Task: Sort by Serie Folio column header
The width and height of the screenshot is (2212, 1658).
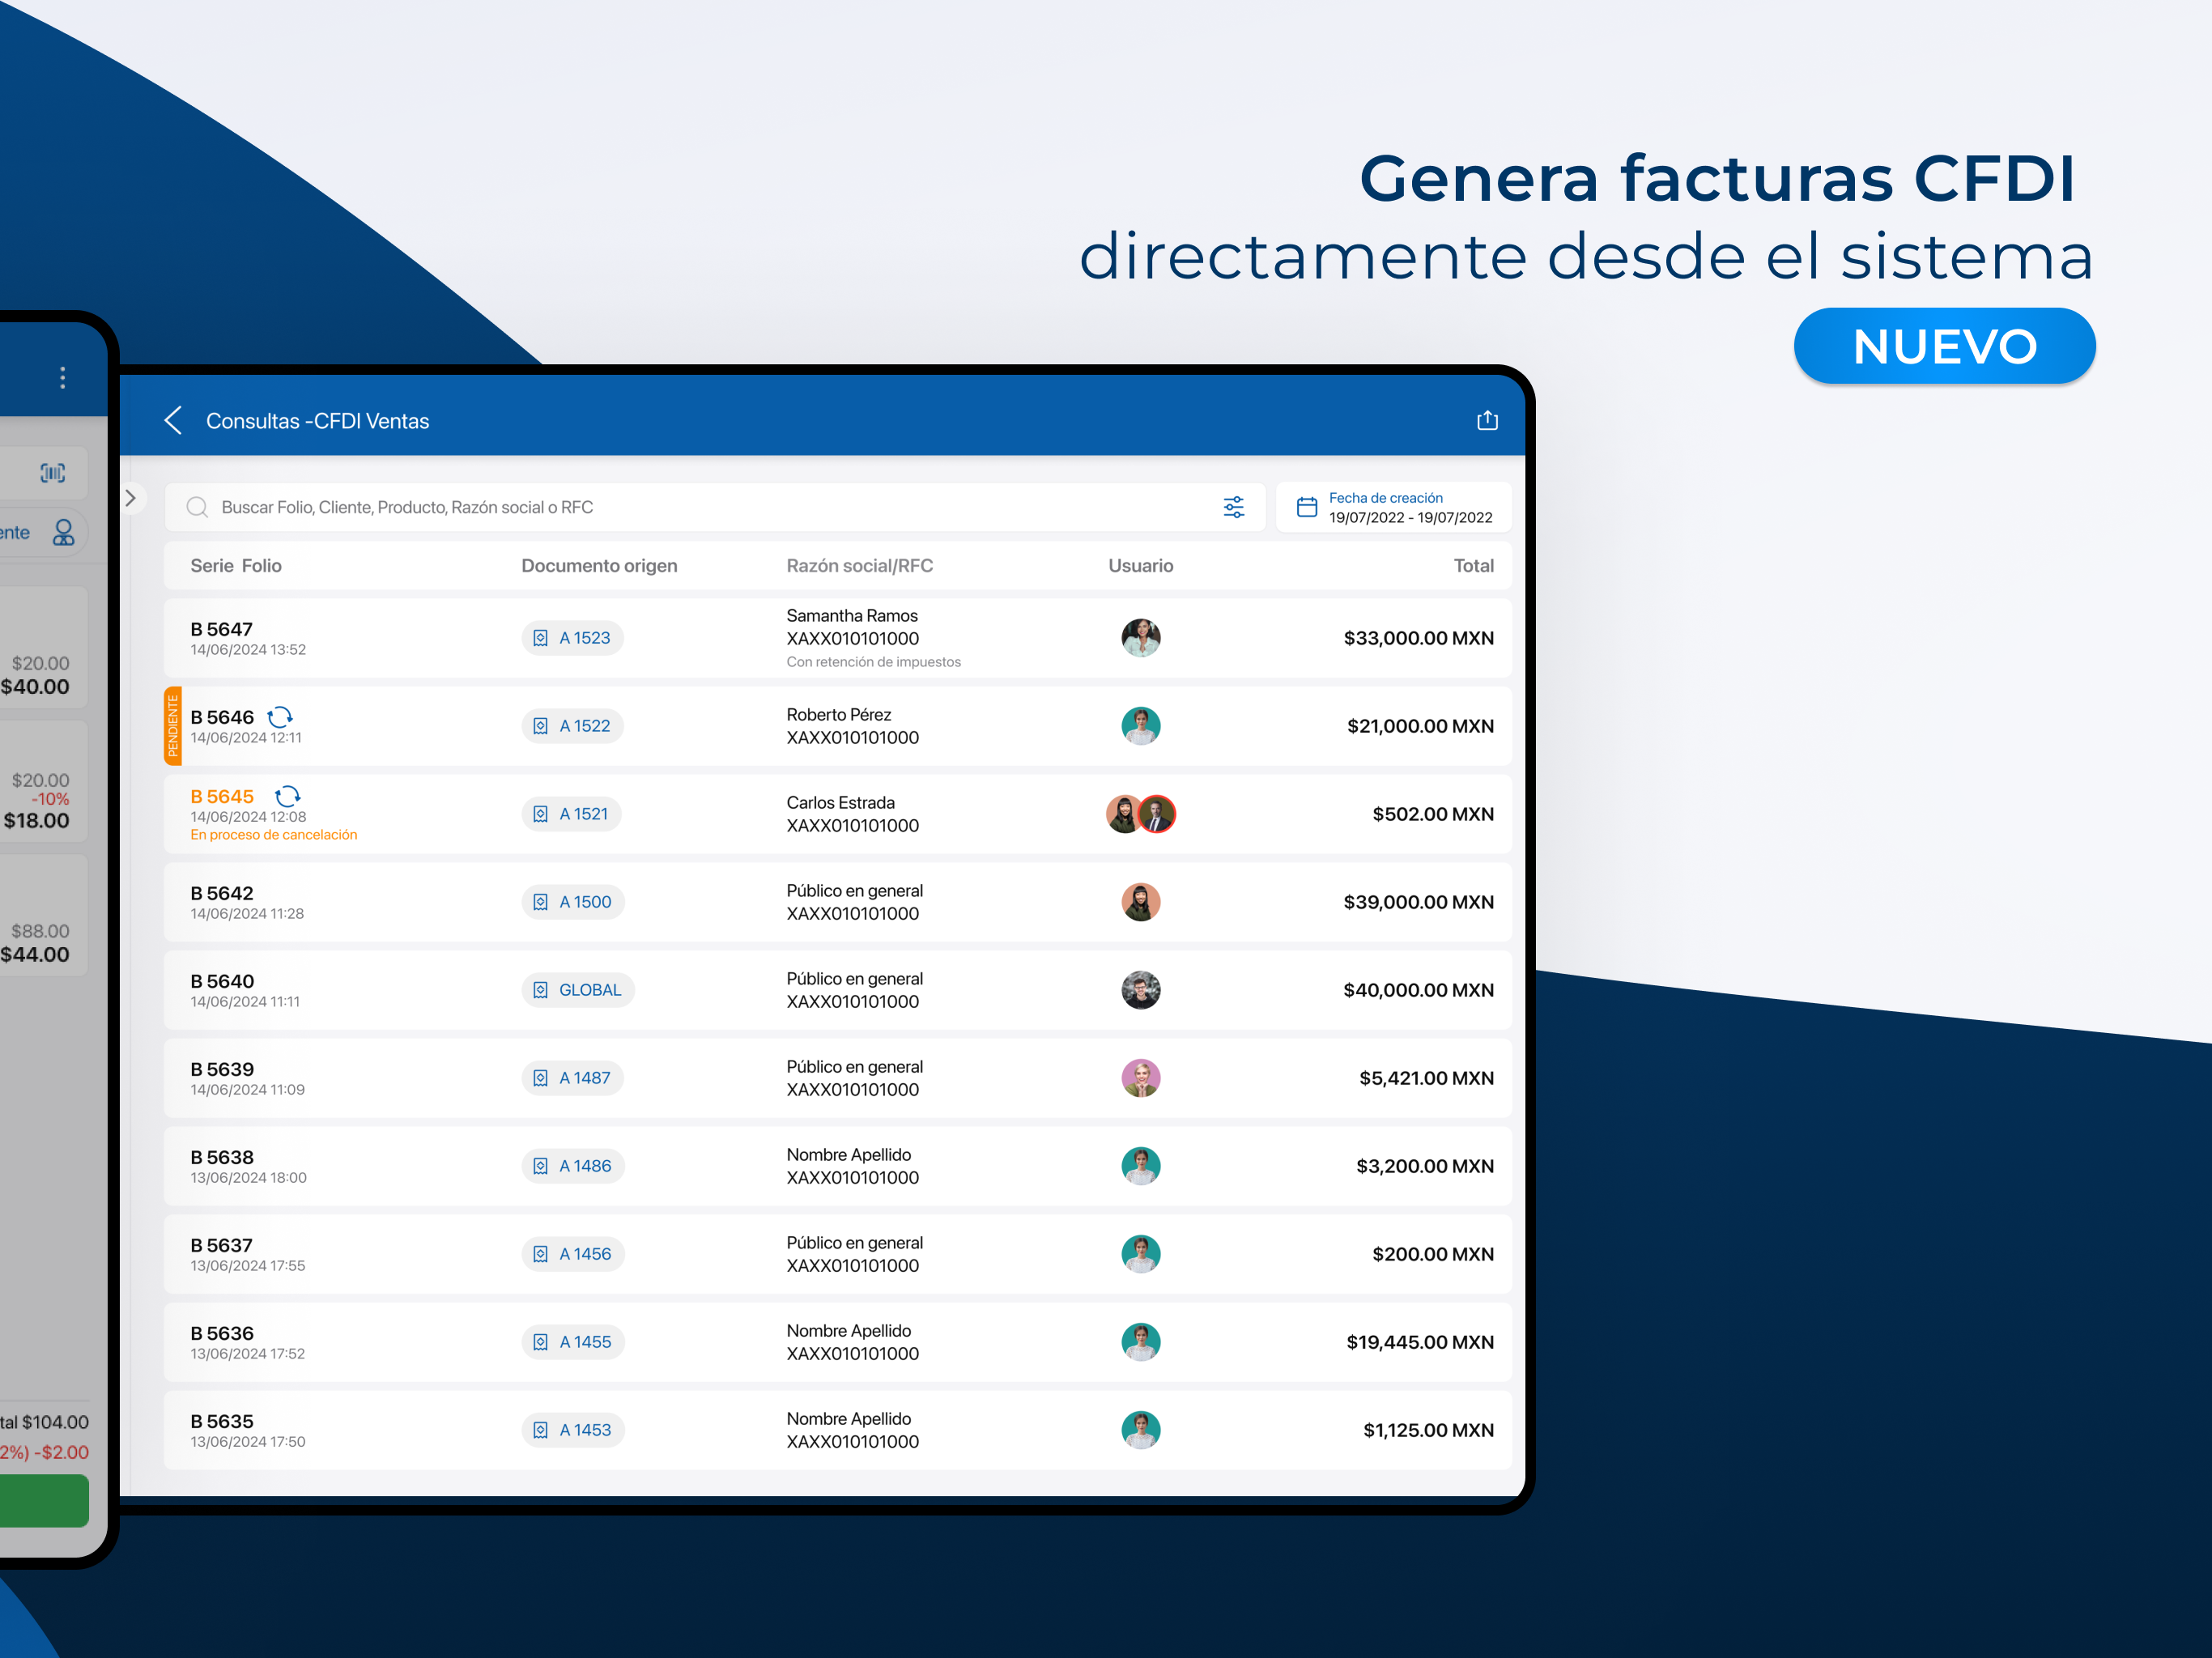Action: point(236,566)
